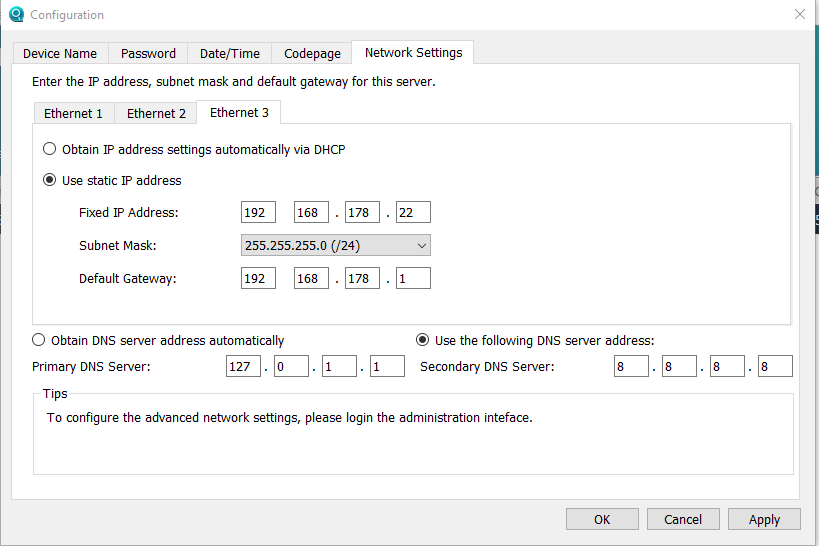Switch to the Codepage tab

[312, 54]
